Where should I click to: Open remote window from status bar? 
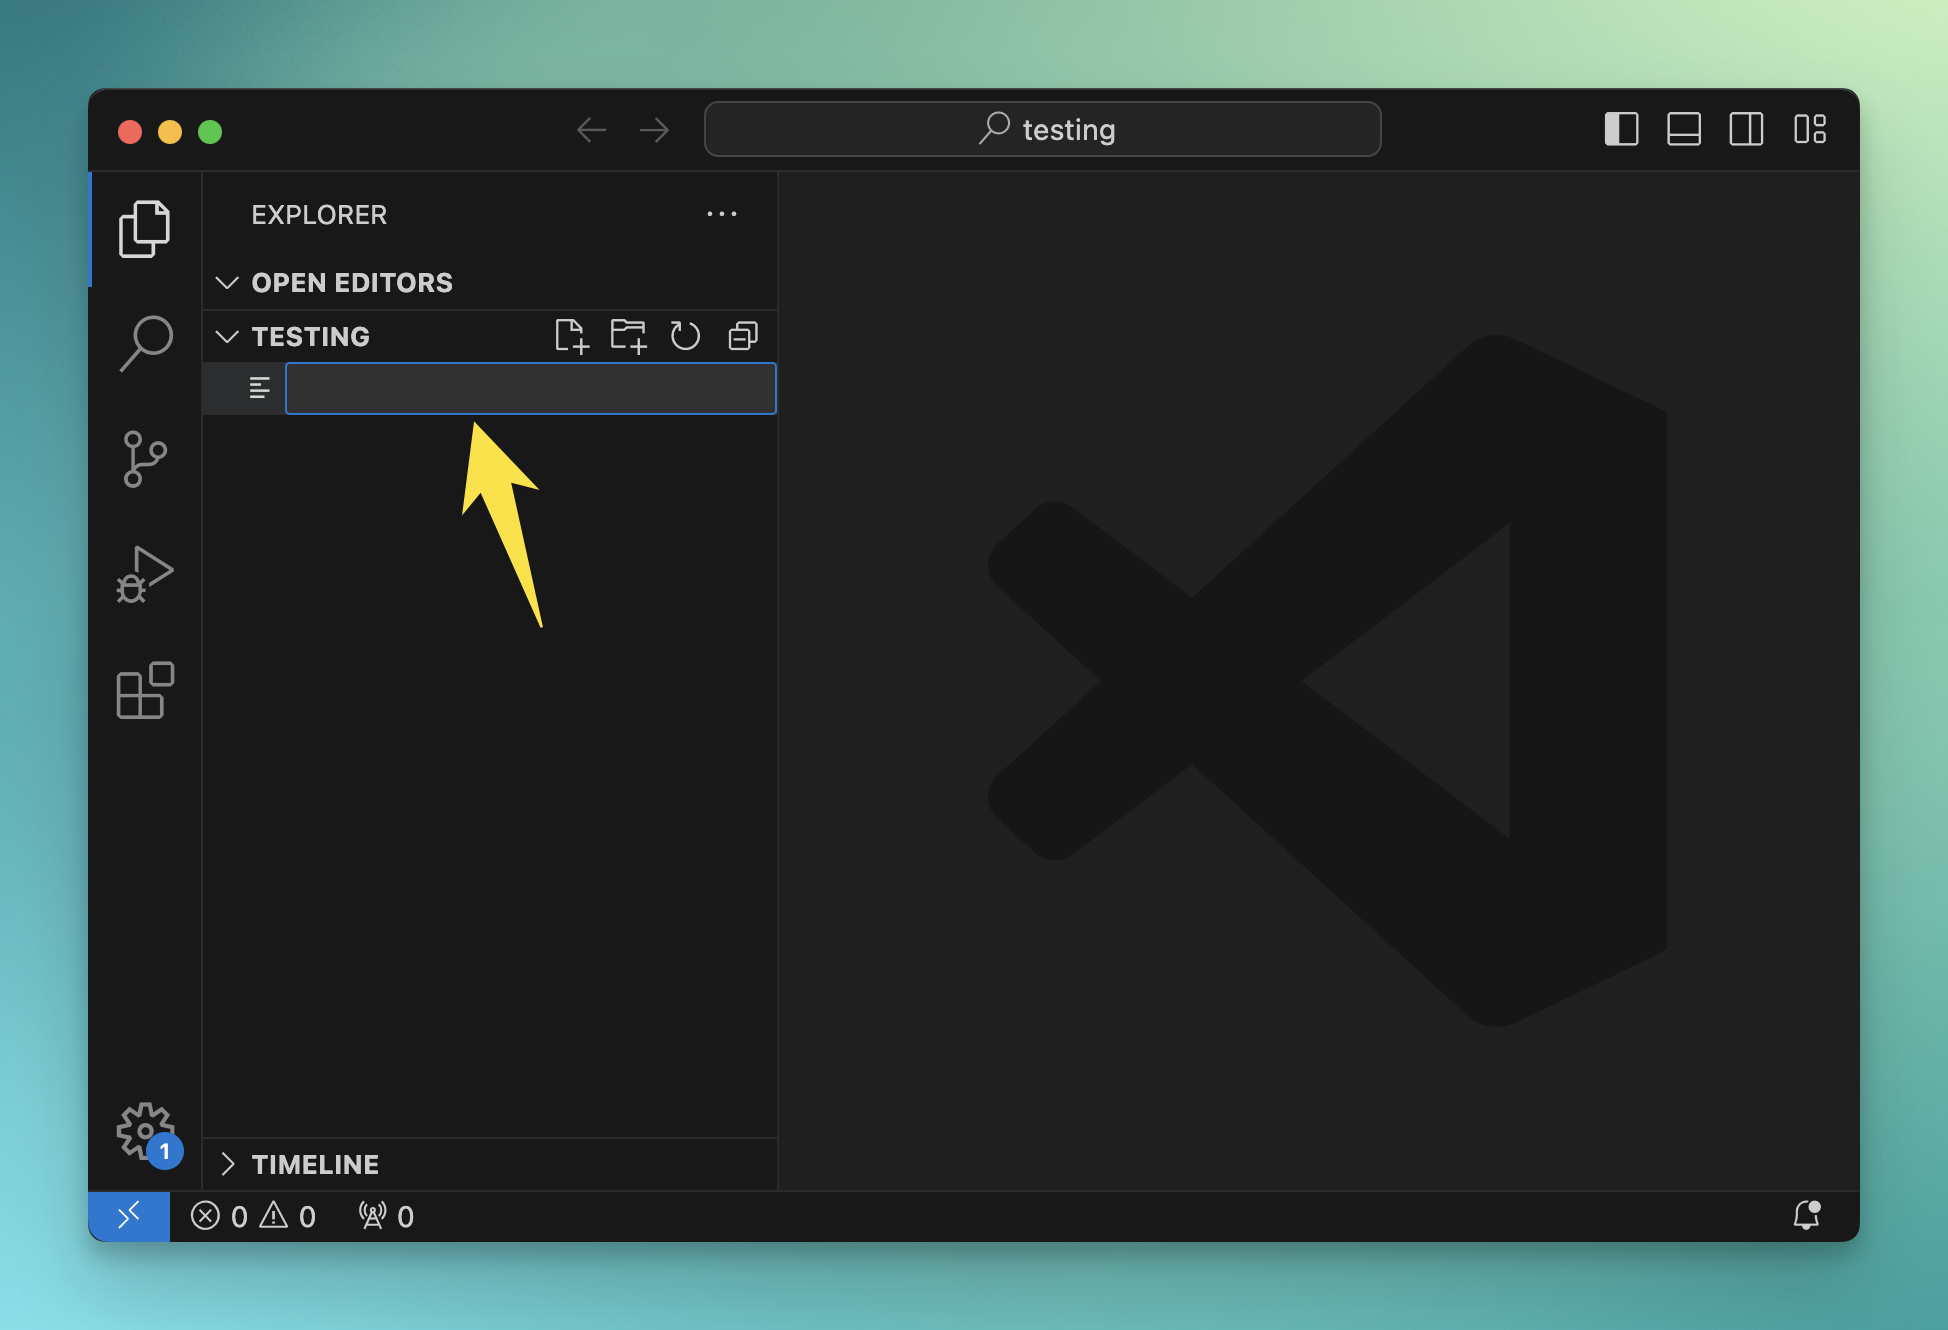tap(129, 1216)
